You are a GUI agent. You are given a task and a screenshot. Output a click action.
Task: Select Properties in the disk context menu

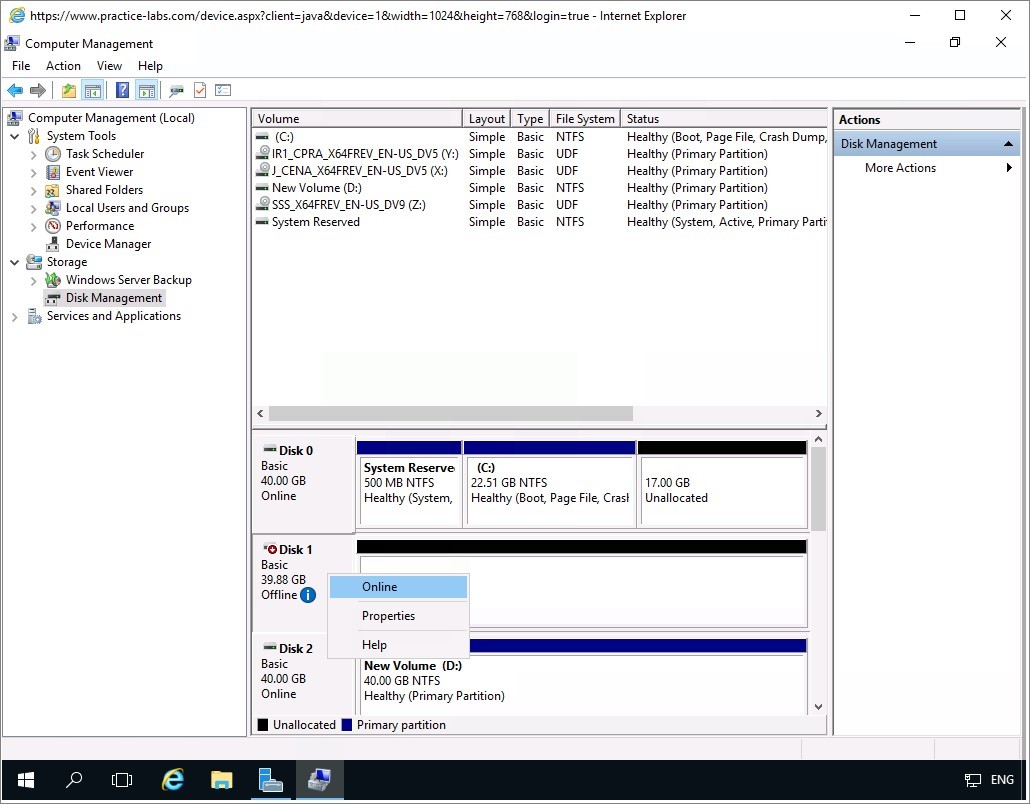click(x=388, y=616)
